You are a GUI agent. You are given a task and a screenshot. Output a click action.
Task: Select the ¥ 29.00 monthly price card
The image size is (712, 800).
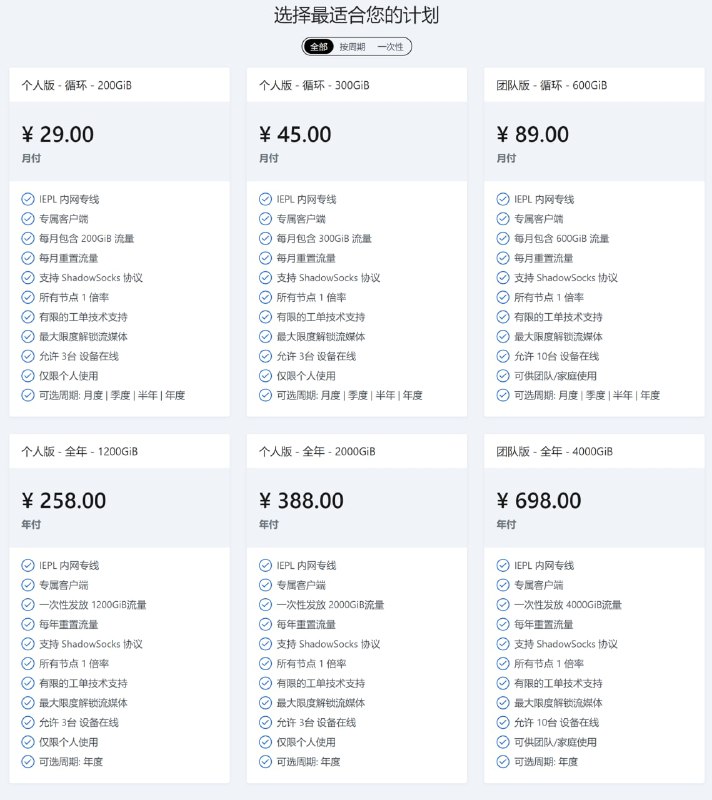pyautogui.click(x=119, y=141)
